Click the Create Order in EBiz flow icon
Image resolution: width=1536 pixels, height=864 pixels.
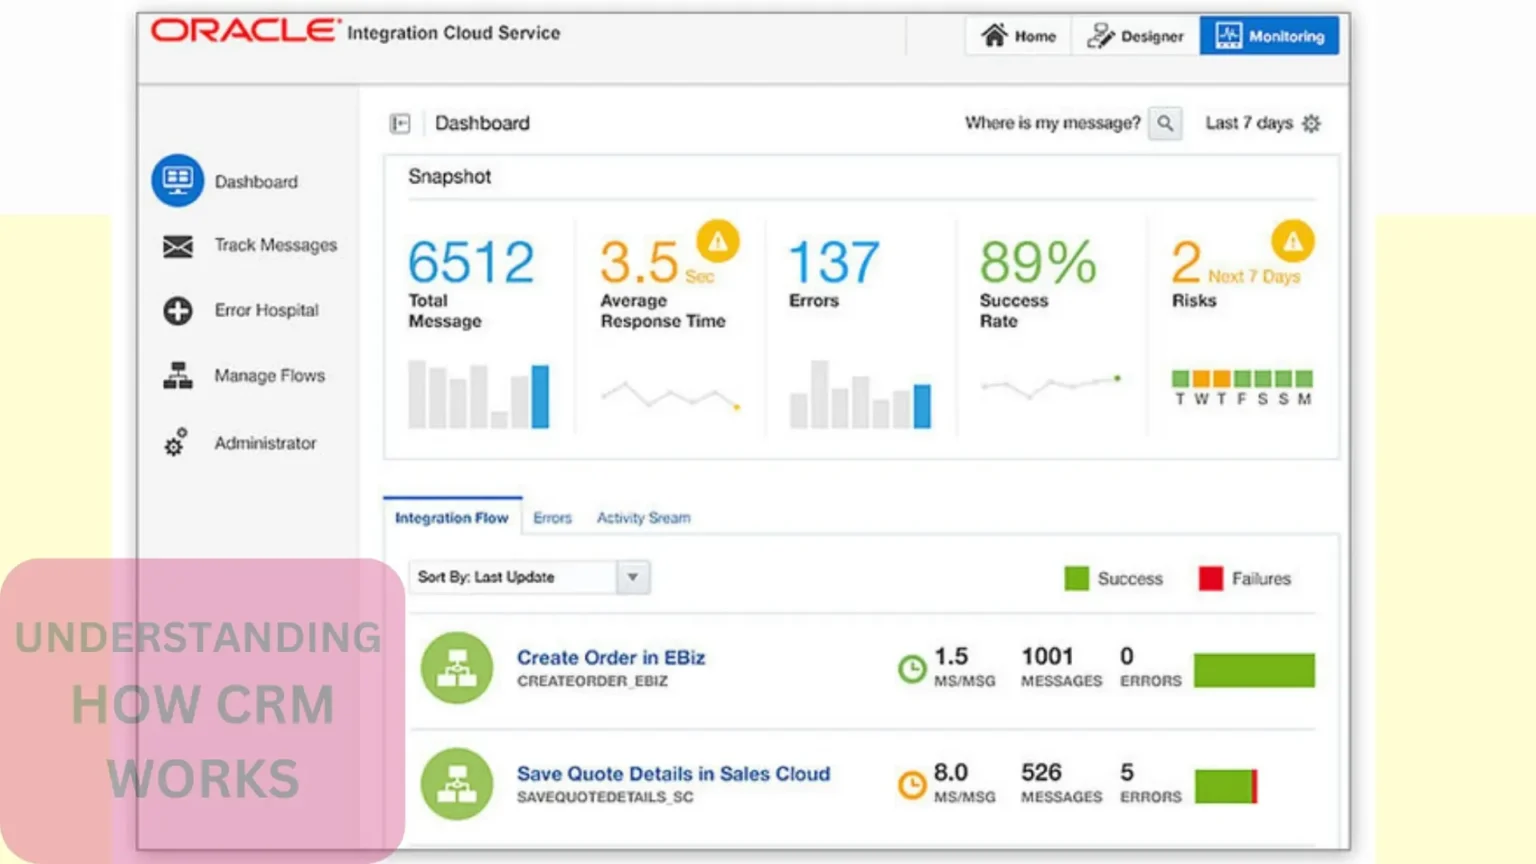point(457,668)
